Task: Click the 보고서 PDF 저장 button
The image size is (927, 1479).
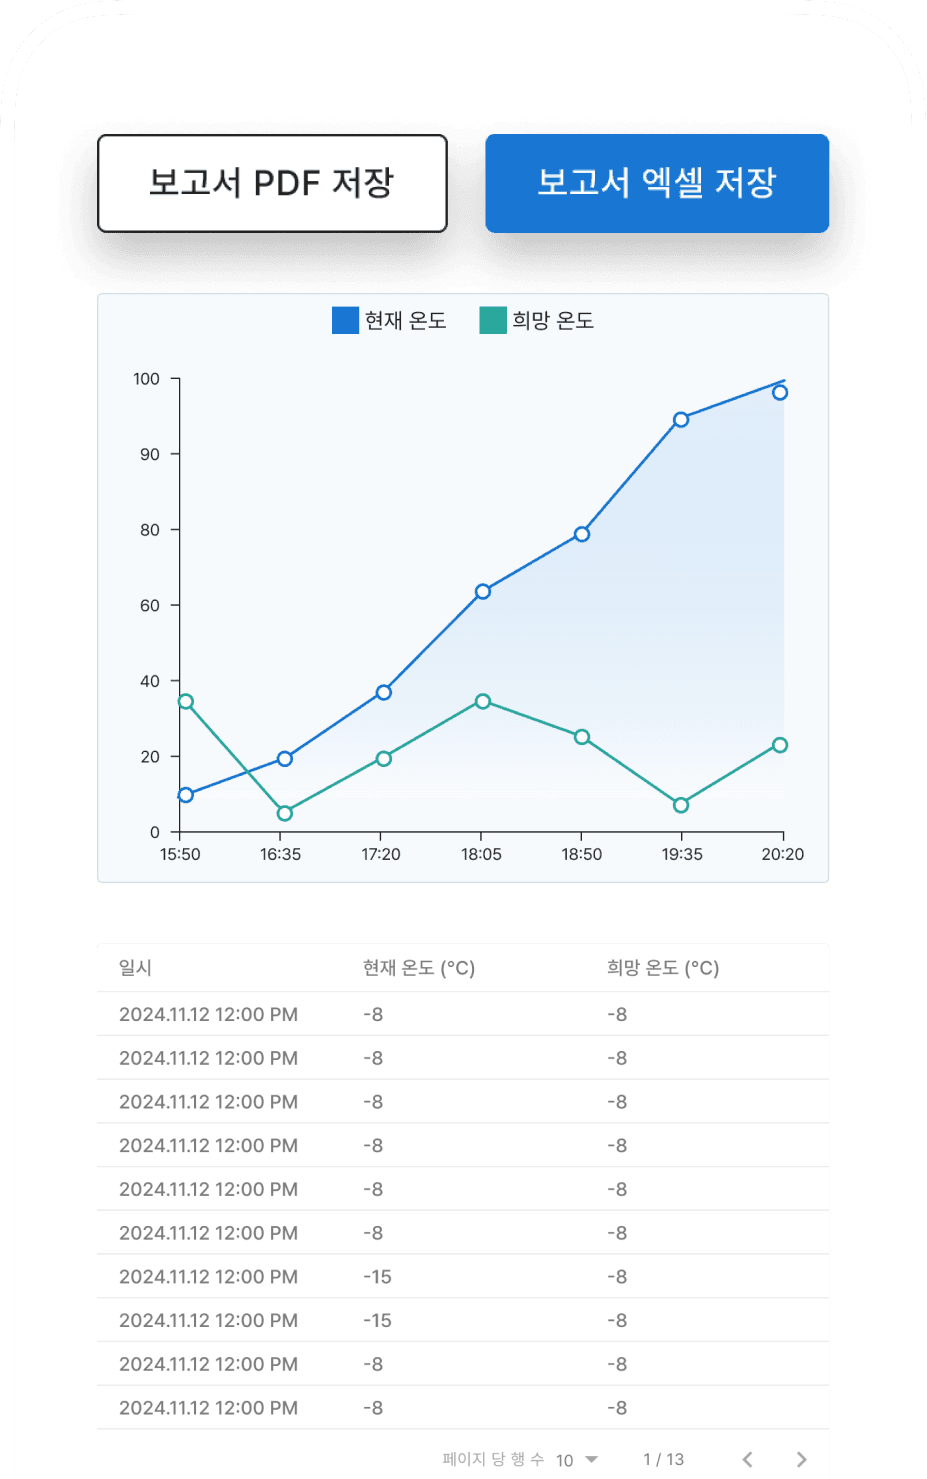Action: pyautogui.click(x=272, y=183)
